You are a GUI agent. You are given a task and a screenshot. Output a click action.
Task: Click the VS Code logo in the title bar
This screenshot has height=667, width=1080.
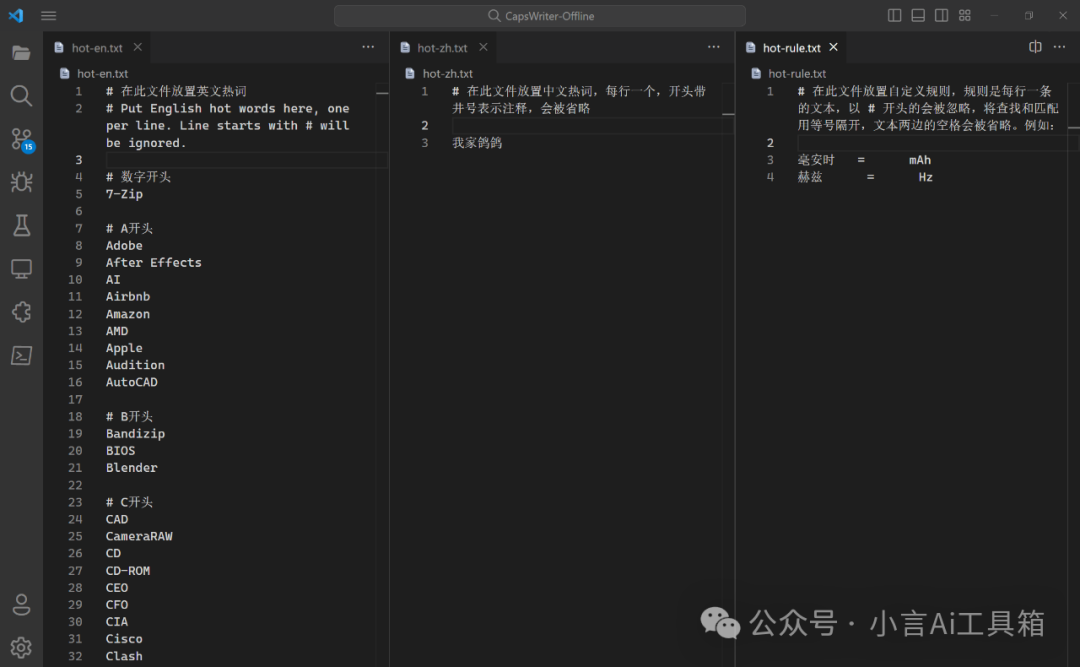pos(16,15)
